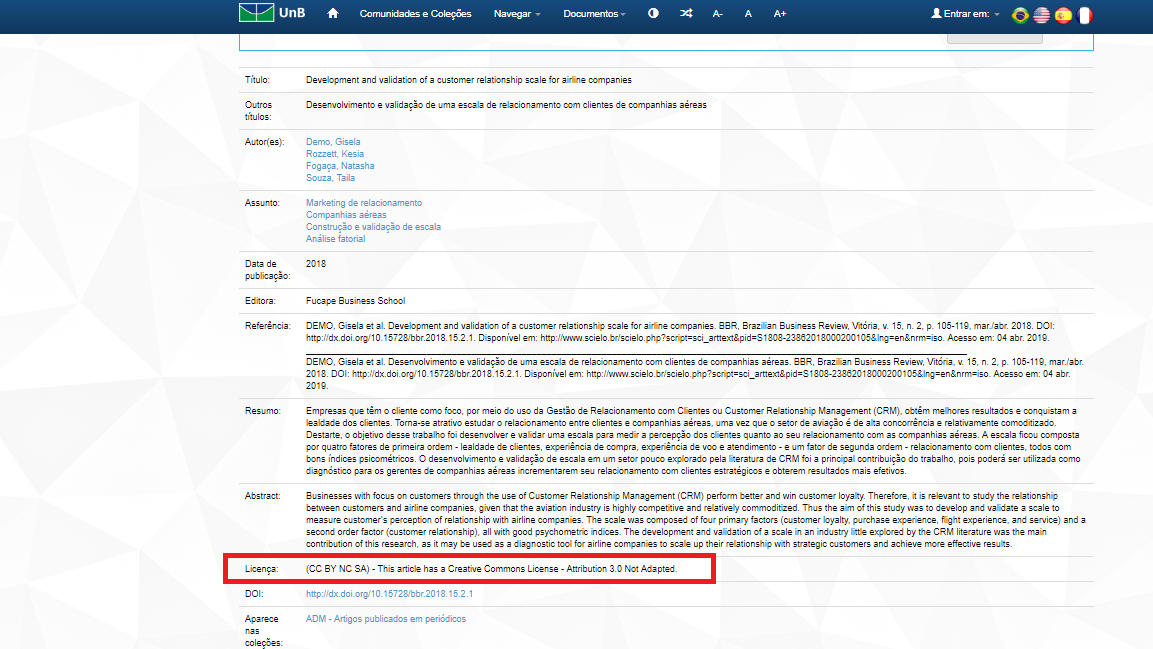Open ADM - Artigos publicados em periódicos collection
Image resolution: width=1153 pixels, height=649 pixels.
pyautogui.click(x=385, y=619)
